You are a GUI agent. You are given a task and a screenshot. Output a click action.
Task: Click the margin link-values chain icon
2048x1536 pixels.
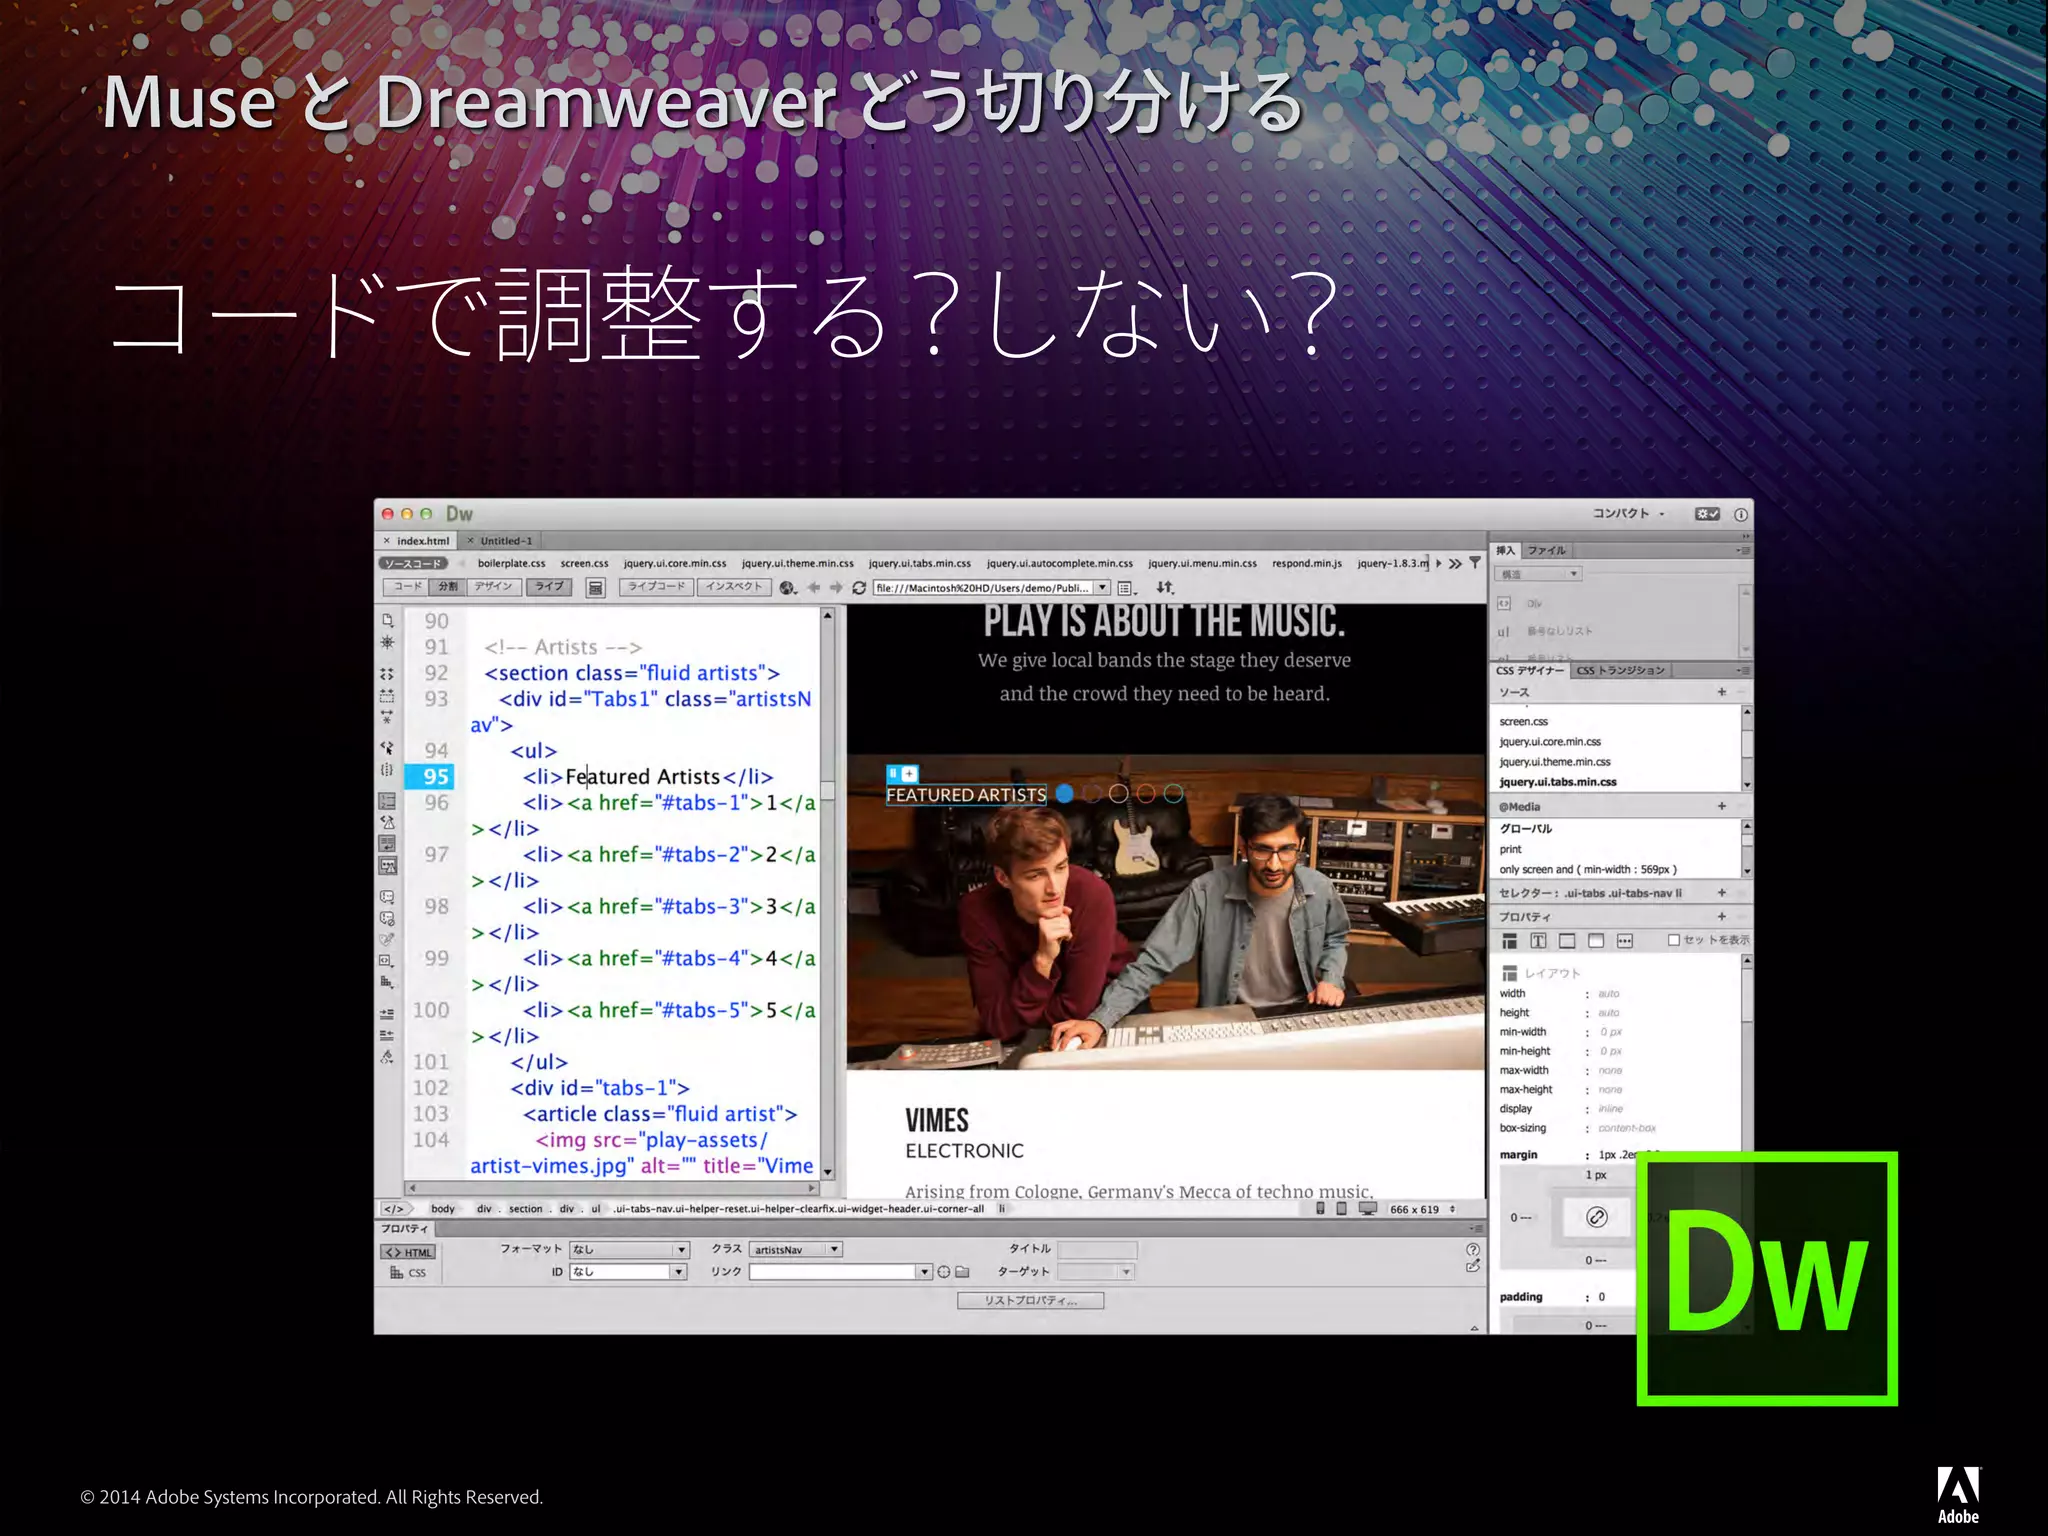1597,1217
